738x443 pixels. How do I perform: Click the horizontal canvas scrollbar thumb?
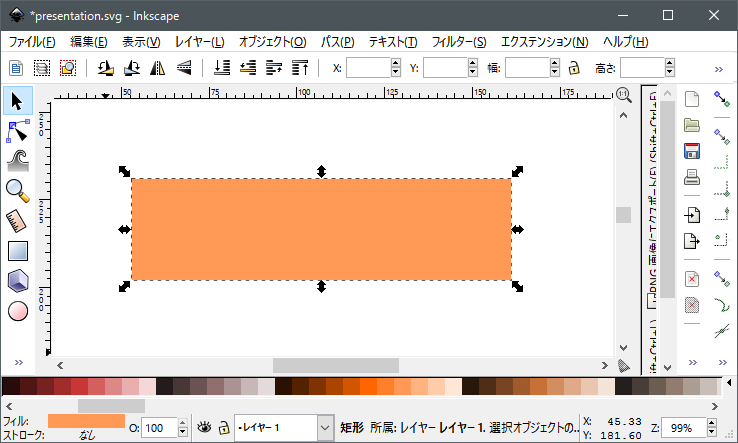[x=336, y=365]
